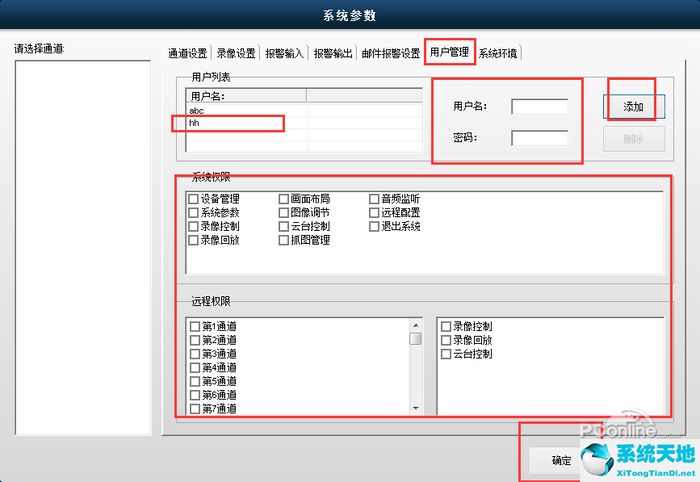
Task: Enable the 设备管理 permission checkbox
Action: click(193, 199)
